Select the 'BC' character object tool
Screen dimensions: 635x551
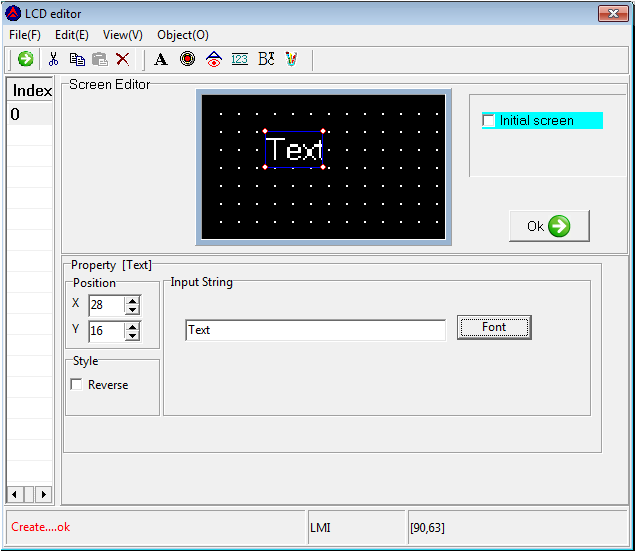266,59
